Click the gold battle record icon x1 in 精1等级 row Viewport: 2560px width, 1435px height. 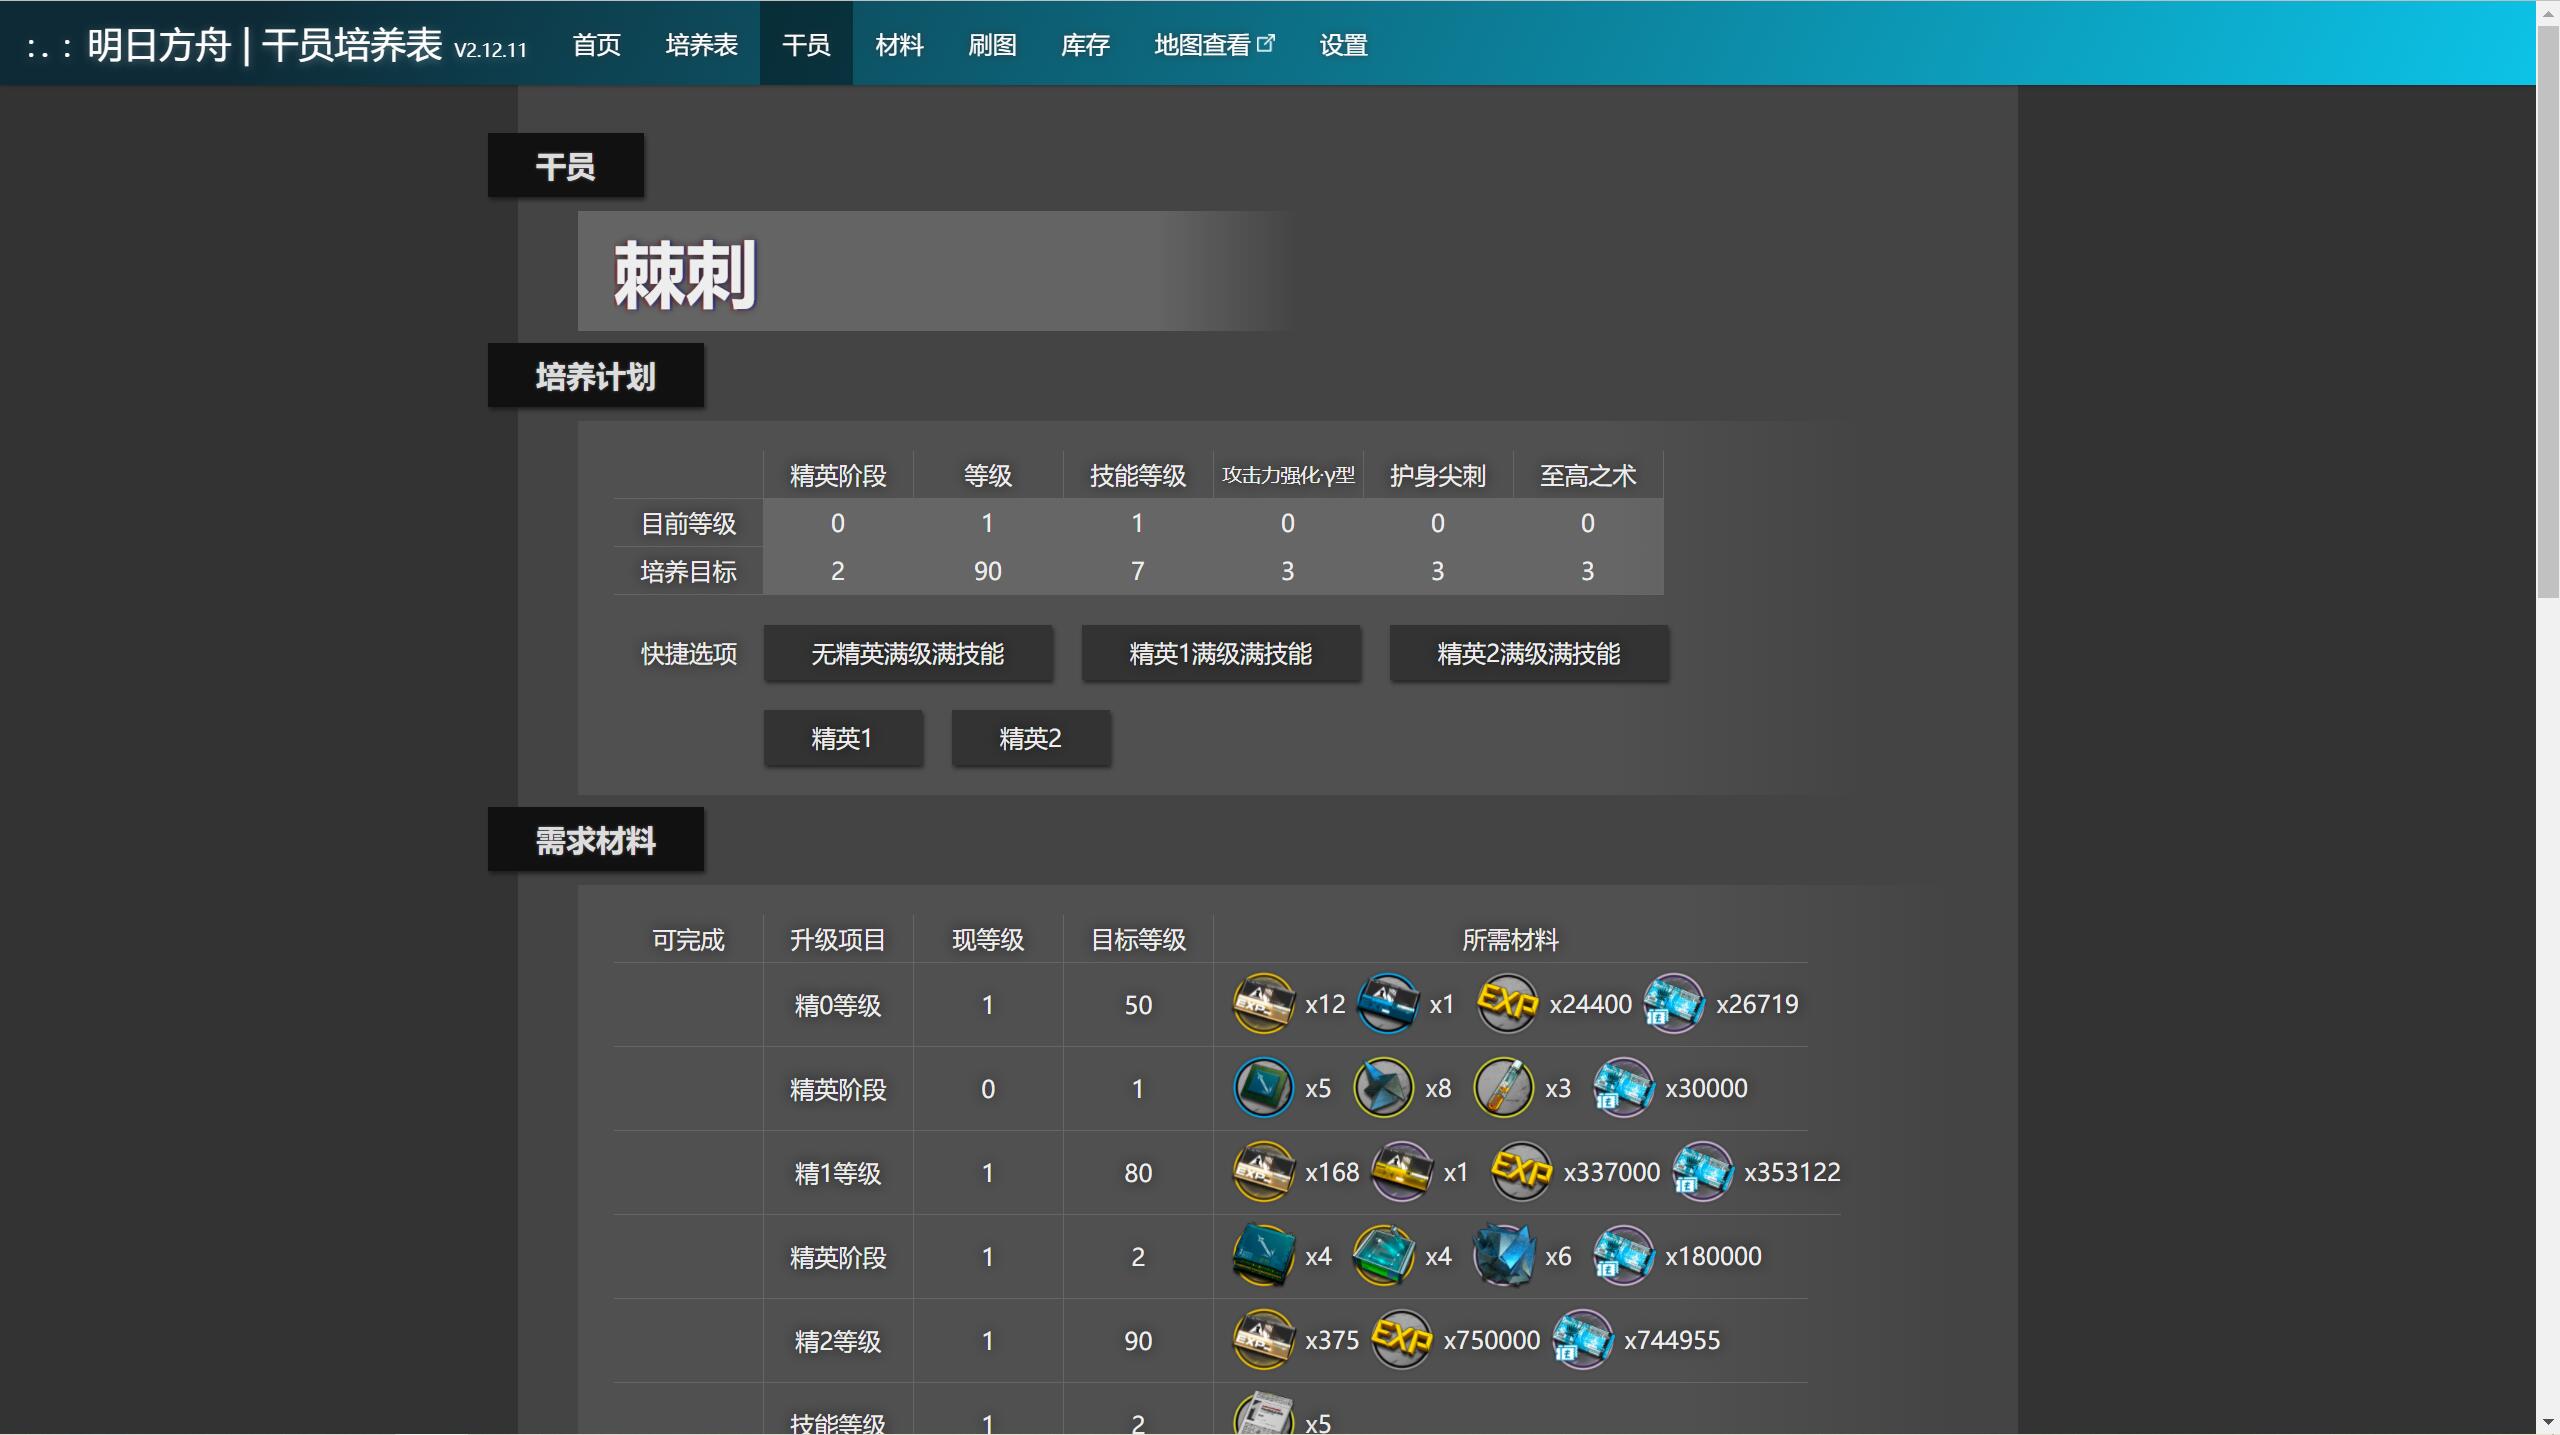coord(1402,1171)
